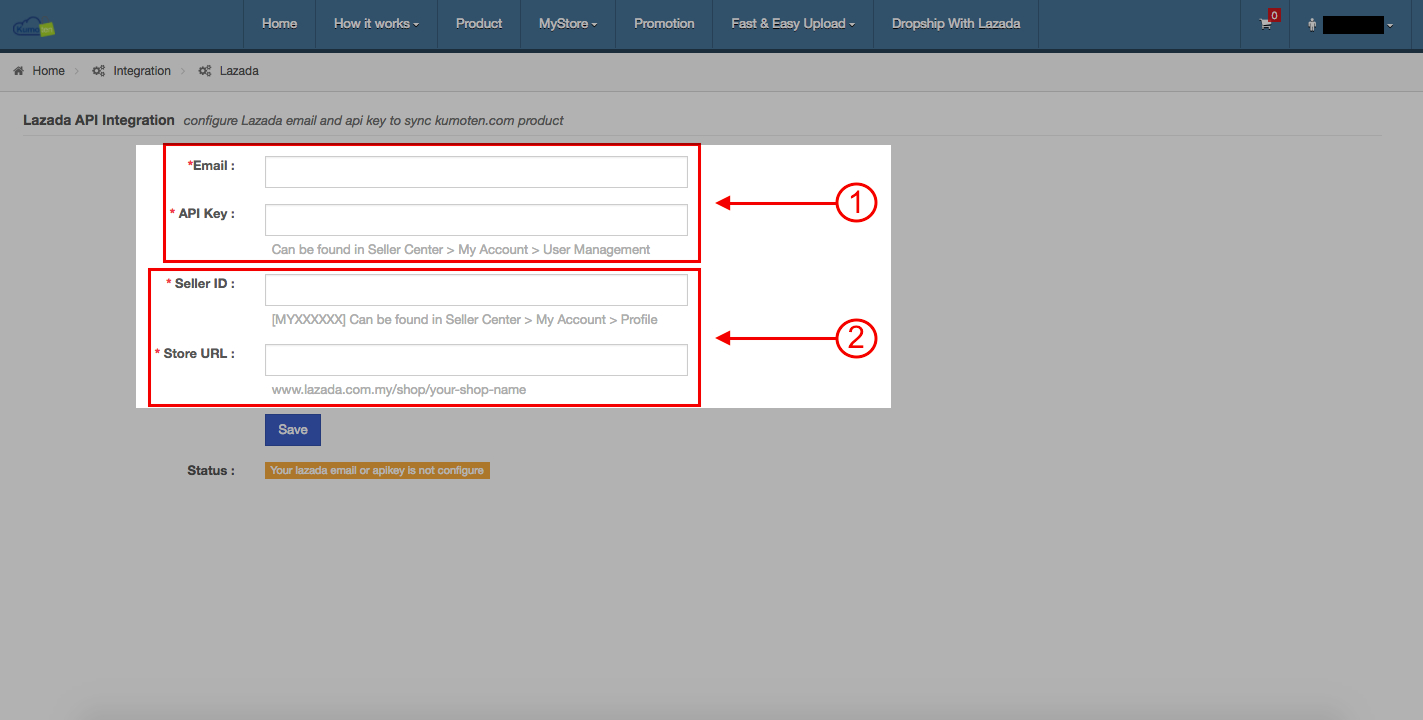Click the user profile person icon
1423x720 pixels.
1311,25
